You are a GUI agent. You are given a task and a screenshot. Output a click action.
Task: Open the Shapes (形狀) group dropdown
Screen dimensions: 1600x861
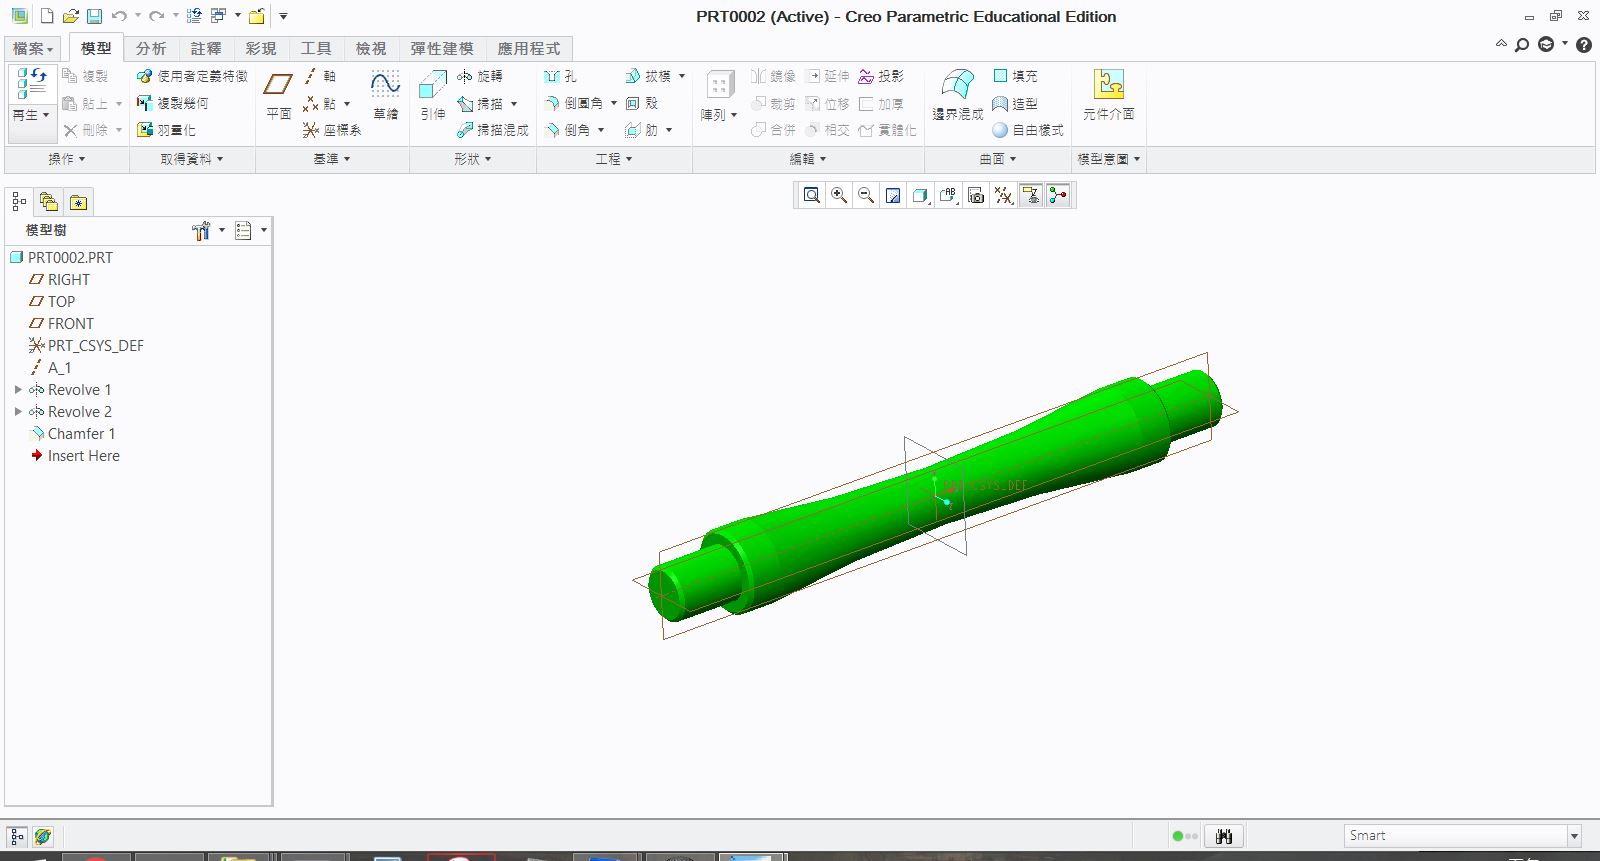pyautogui.click(x=473, y=159)
